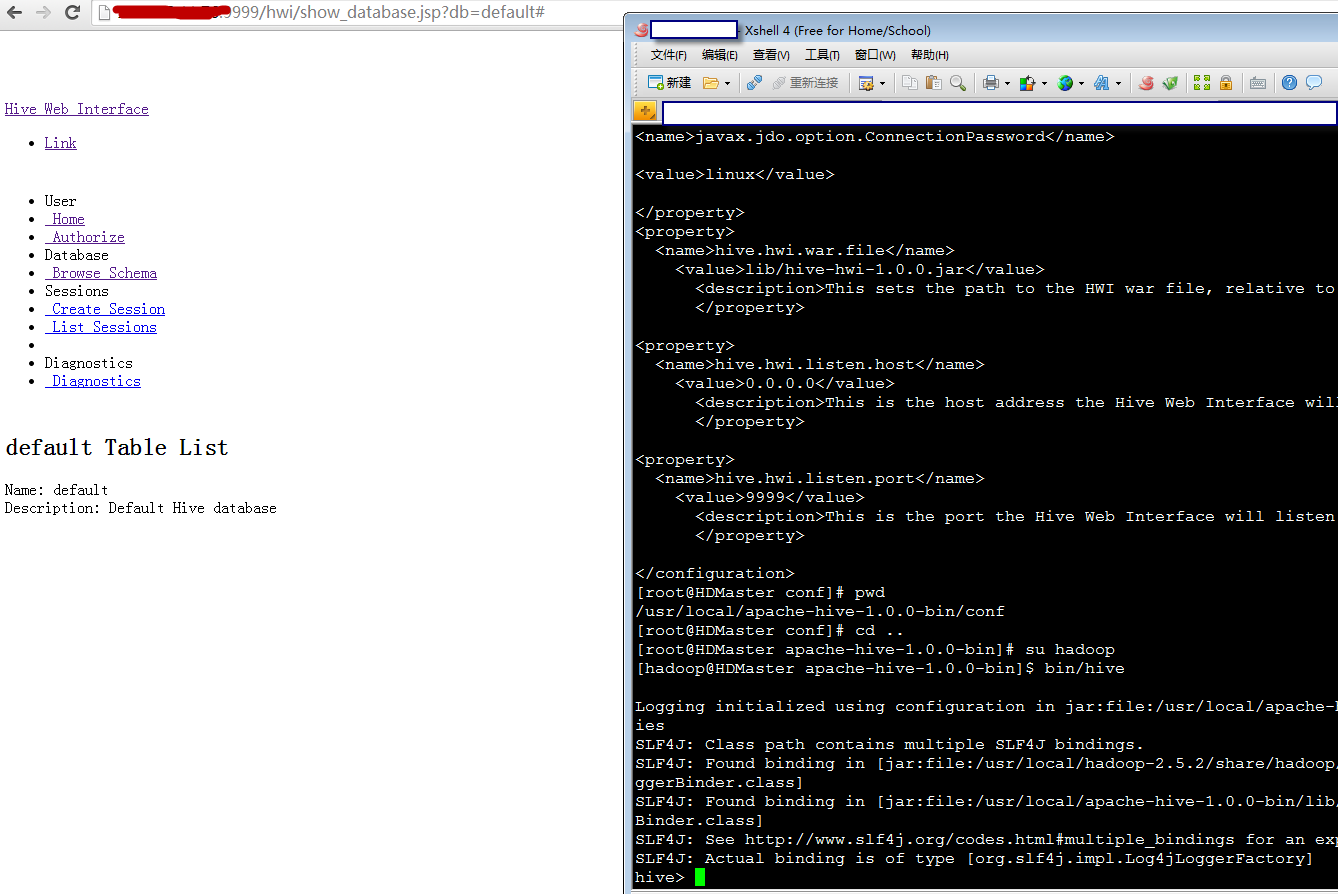Open the Diagnostics link
This screenshot has width=1338, height=894.
[x=93, y=381]
